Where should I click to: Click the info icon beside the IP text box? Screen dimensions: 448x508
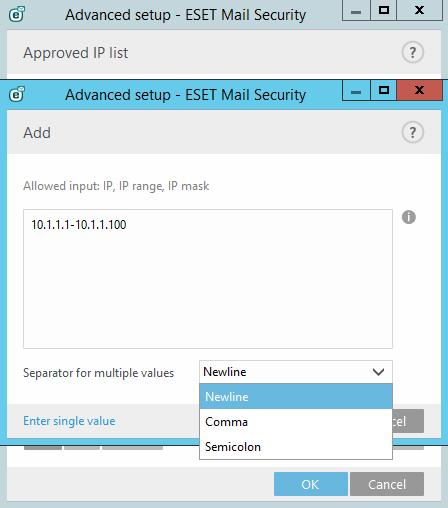[409, 217]
